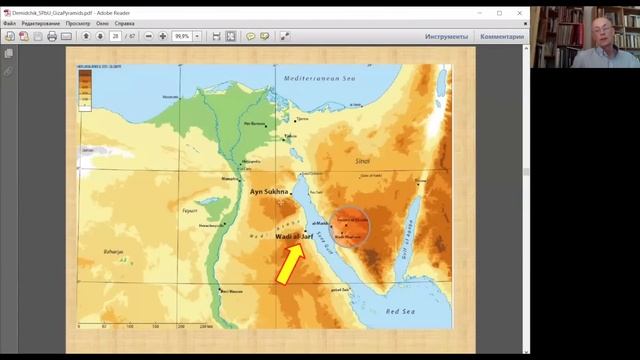Image resolution: width=640 pixels, height=360 pixels.
Task: Go to previous page with up arrow
Action: click(x=86, y=36)
